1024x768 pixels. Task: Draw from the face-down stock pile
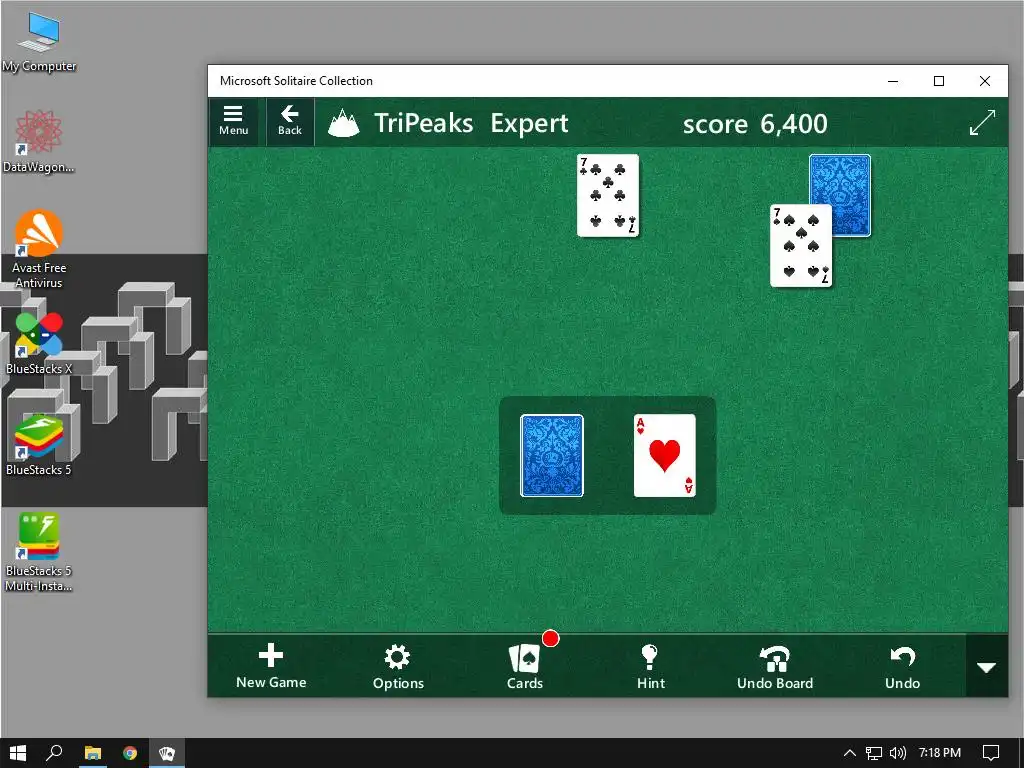(x=552, y=455)
